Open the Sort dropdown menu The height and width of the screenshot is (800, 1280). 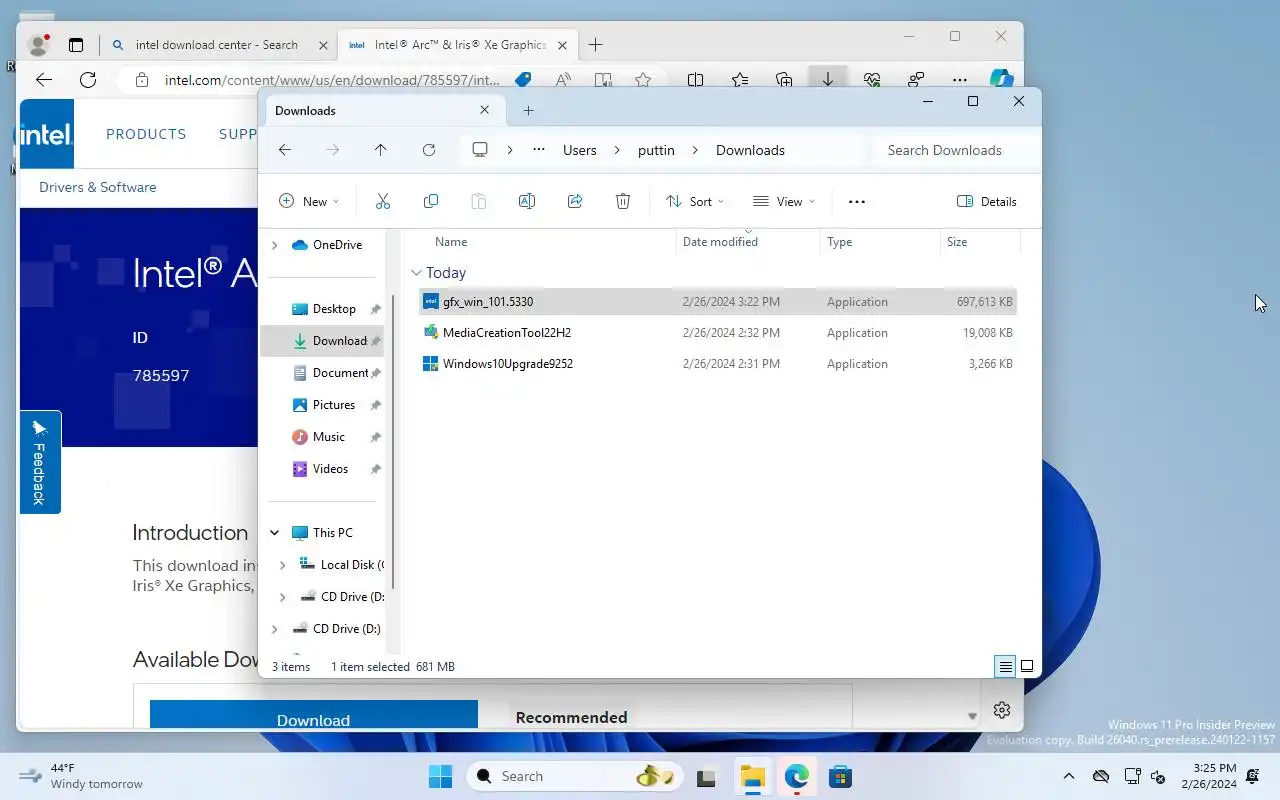[x=695, y=201]
